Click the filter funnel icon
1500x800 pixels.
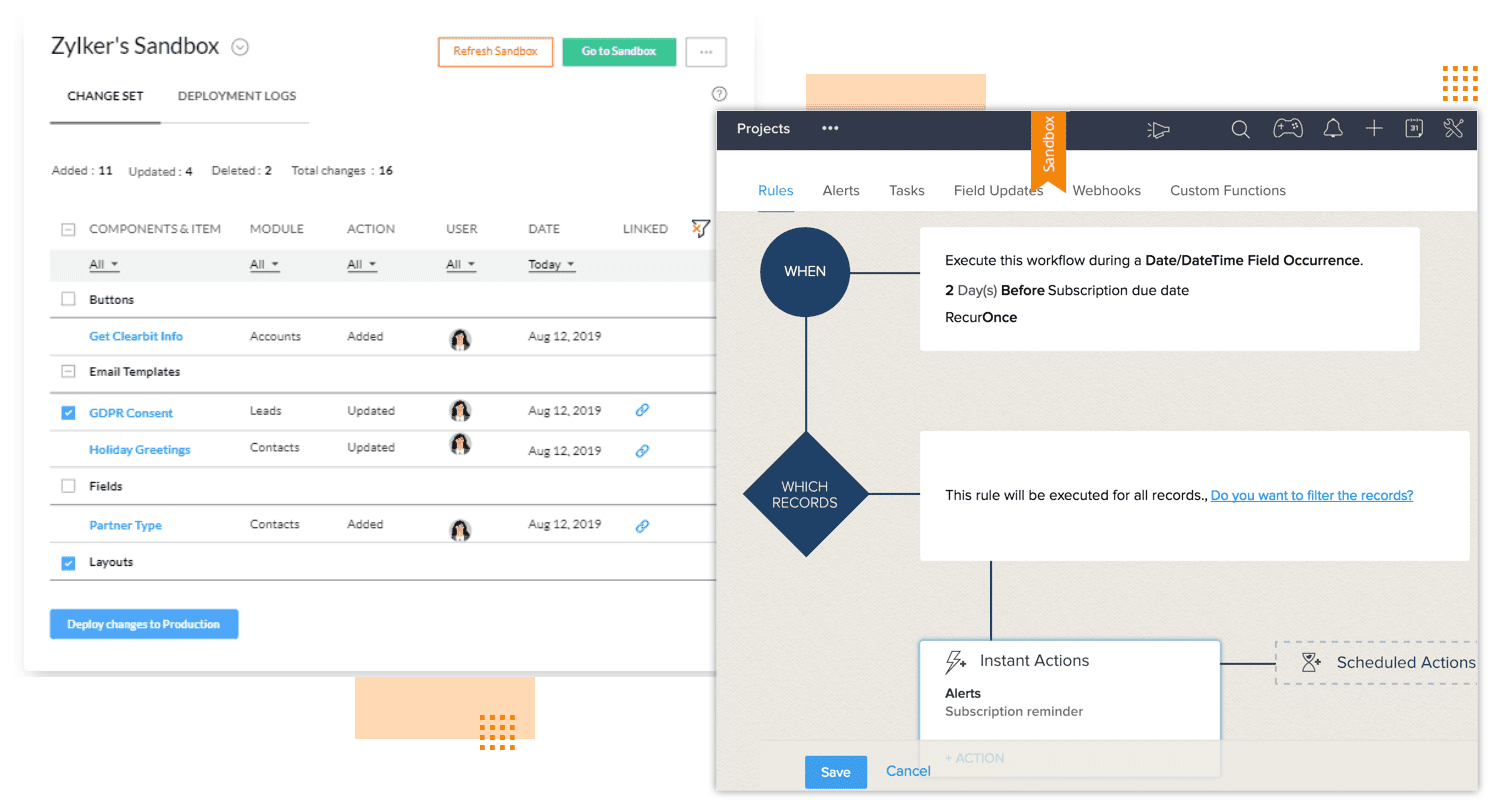coord(701,229)
